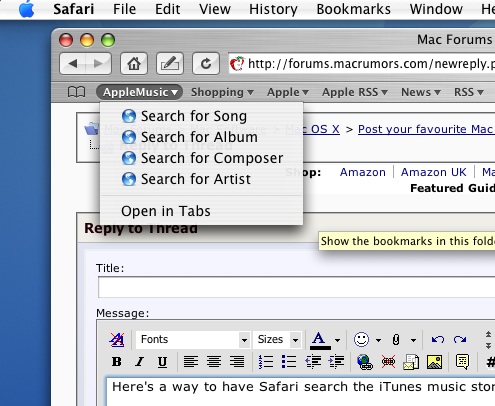This screenshot has width=495, height=406.
Task: Choose Search for Song bookmark
Action: click(x=201, y=116)
